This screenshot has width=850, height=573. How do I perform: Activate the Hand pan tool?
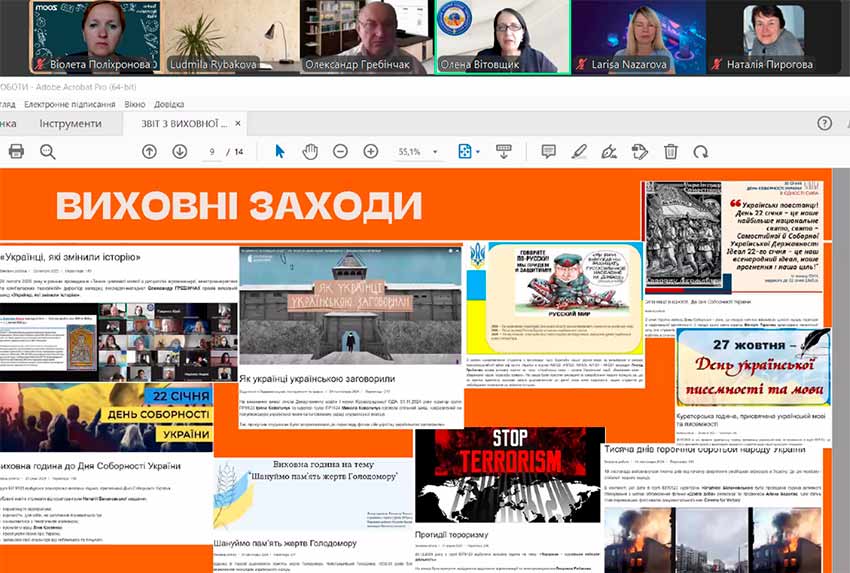[x=310, y=151]
